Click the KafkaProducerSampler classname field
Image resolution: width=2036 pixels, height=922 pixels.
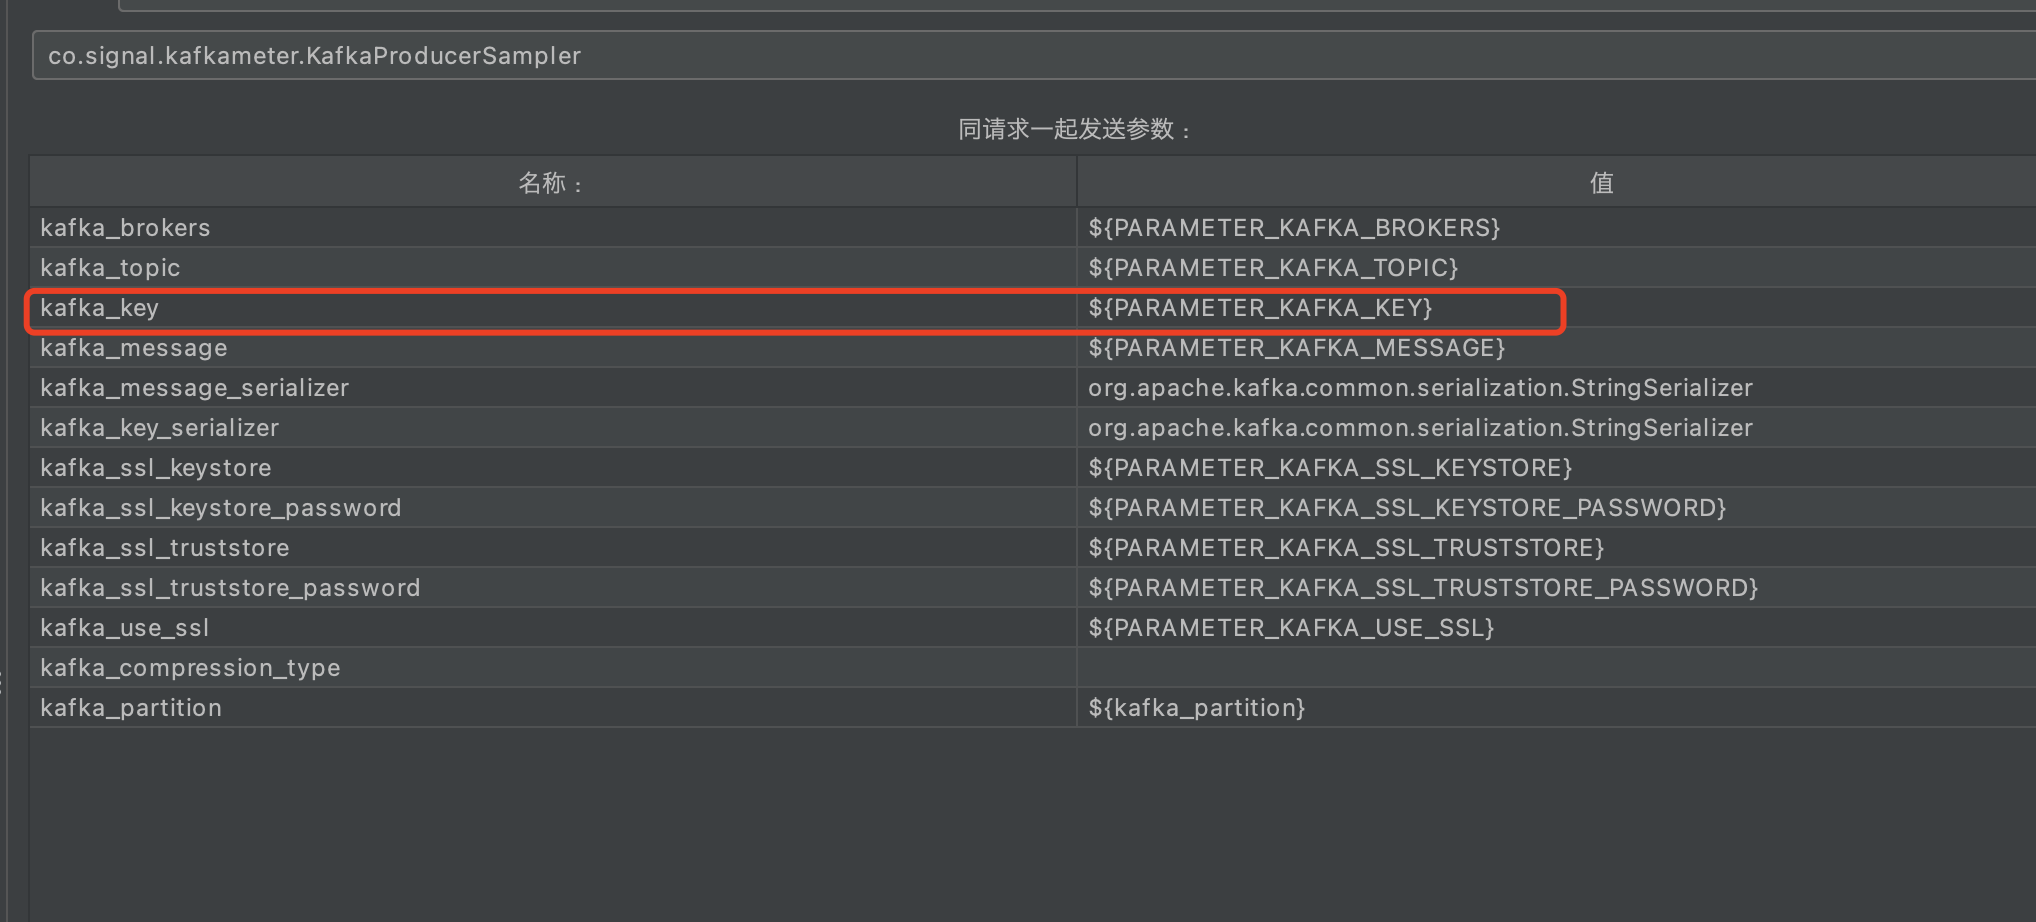[x=1034, y=55]
